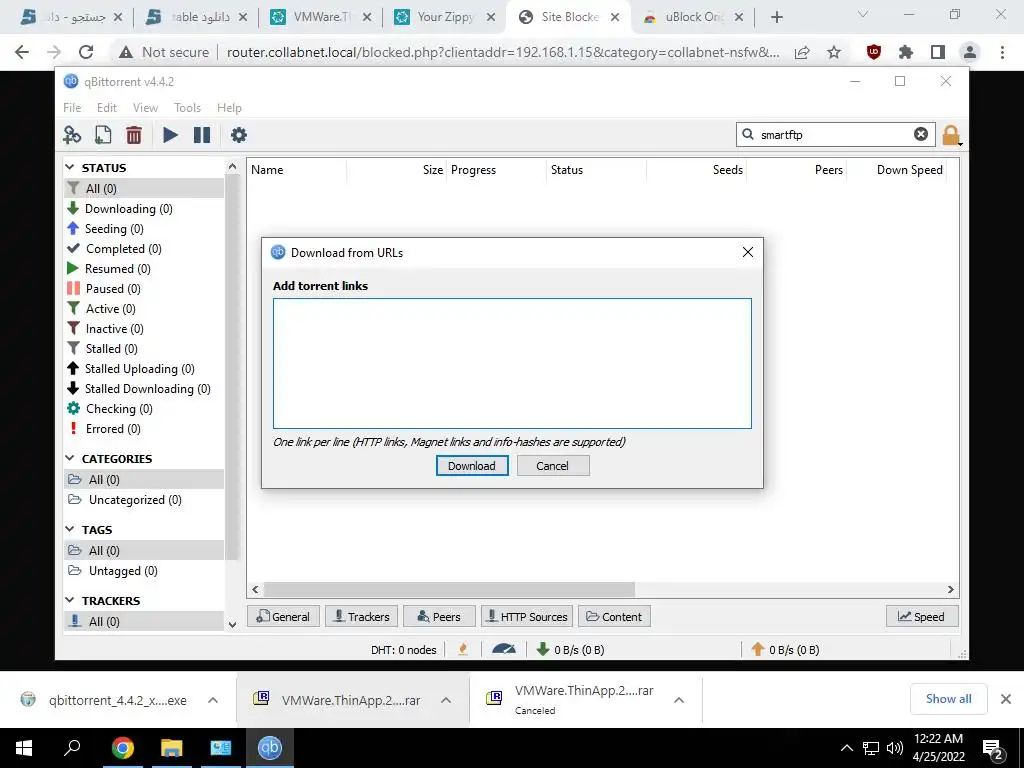Click Show all downloads
The width and height of the screenshot is (1024, 768).
[x=948, y=699]
